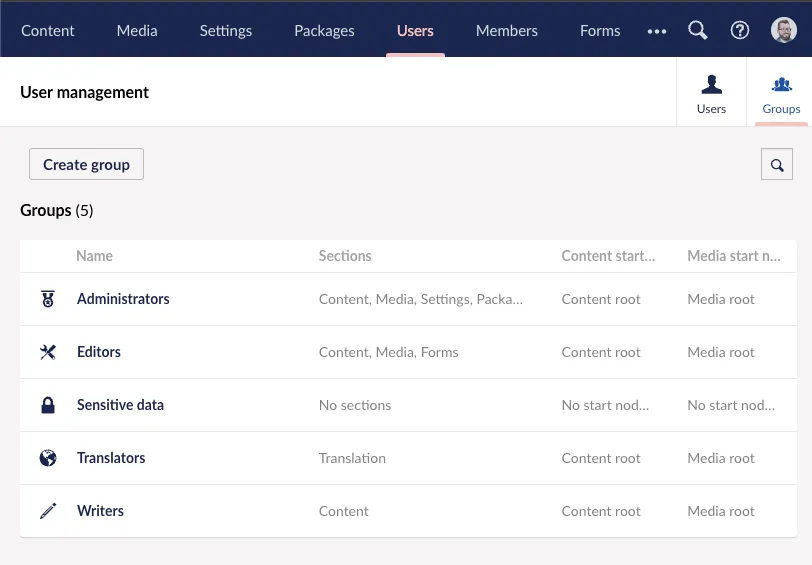Click 'No sections' in Sensitive data row
Screen dimensions: 812x565
[355, 405]
